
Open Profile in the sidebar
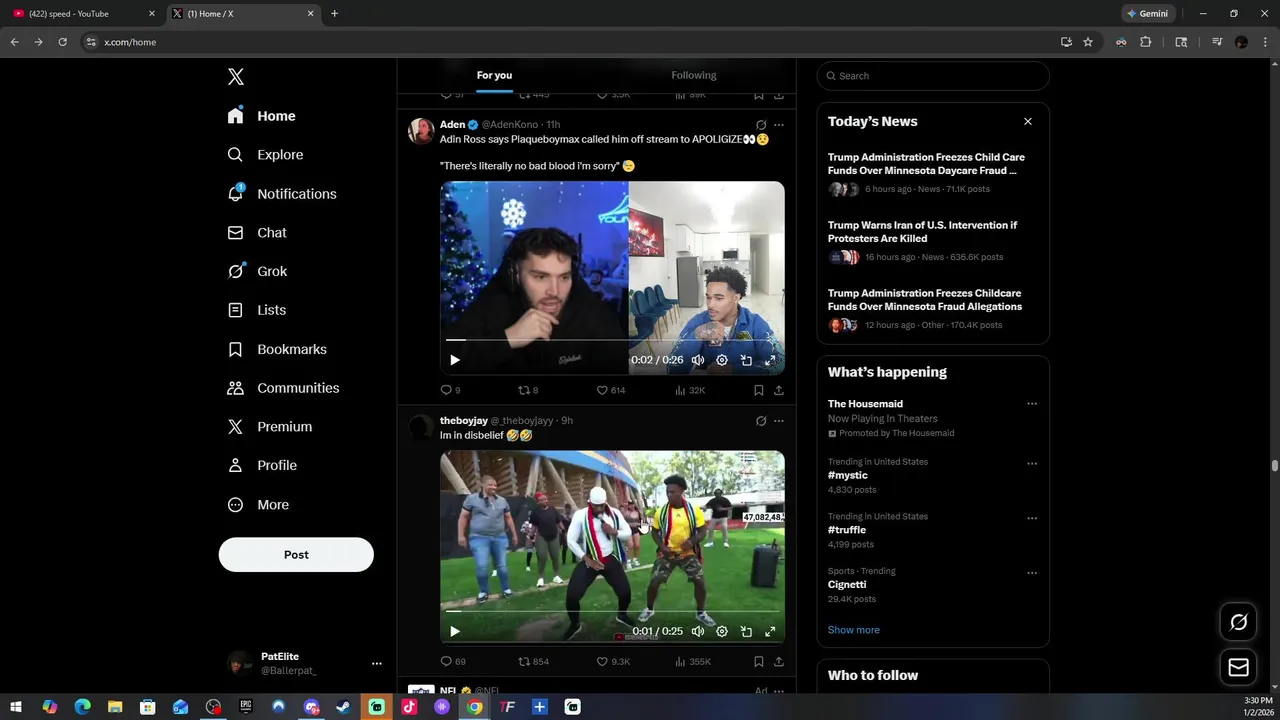262,466
